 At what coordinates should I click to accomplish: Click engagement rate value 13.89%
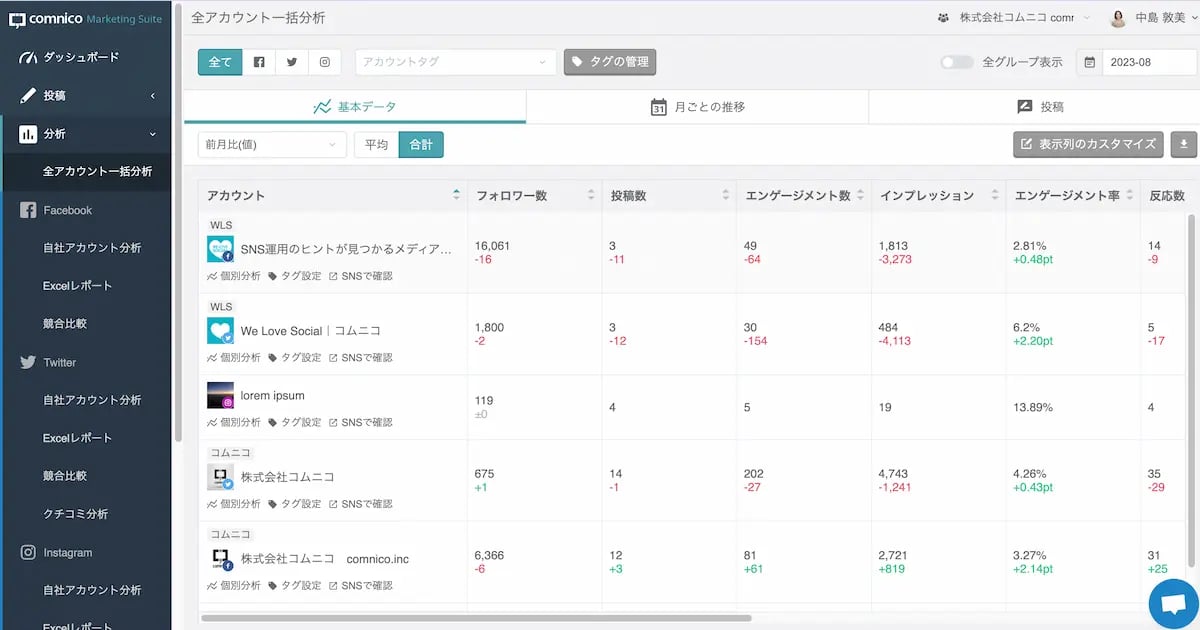[1032, 408]
